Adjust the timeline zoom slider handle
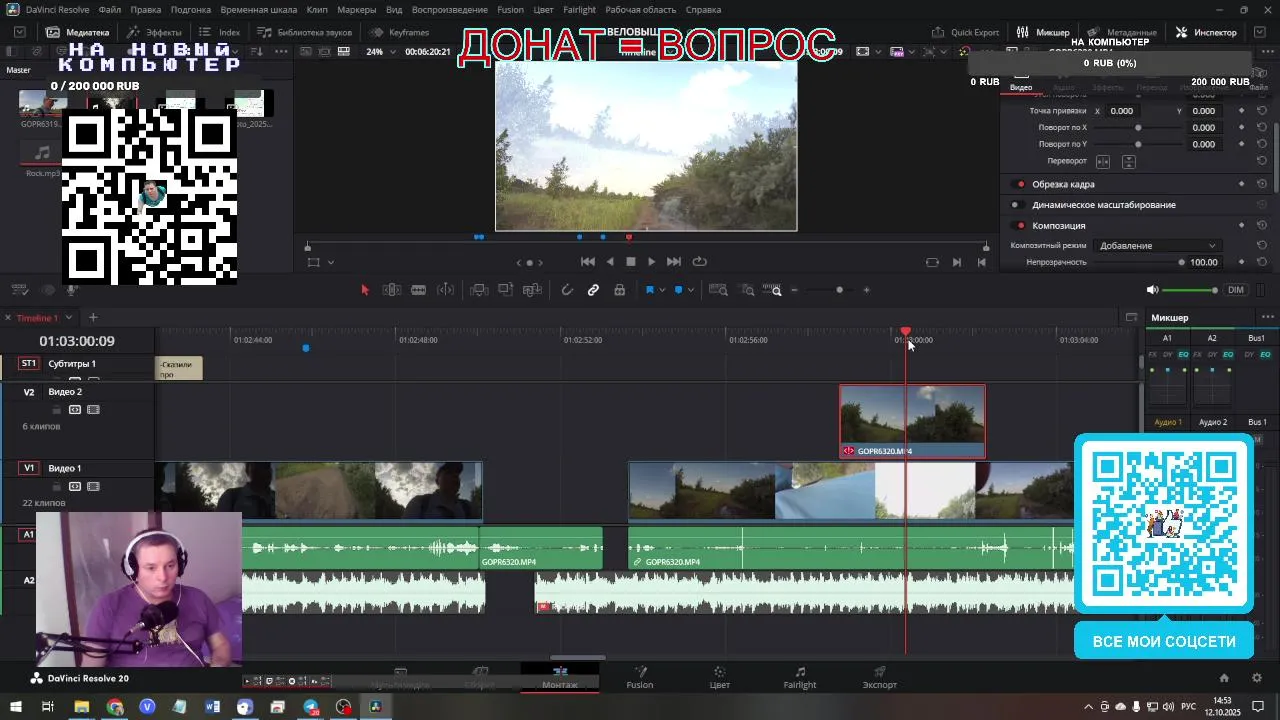1280x720 pixels. [839, 290]
